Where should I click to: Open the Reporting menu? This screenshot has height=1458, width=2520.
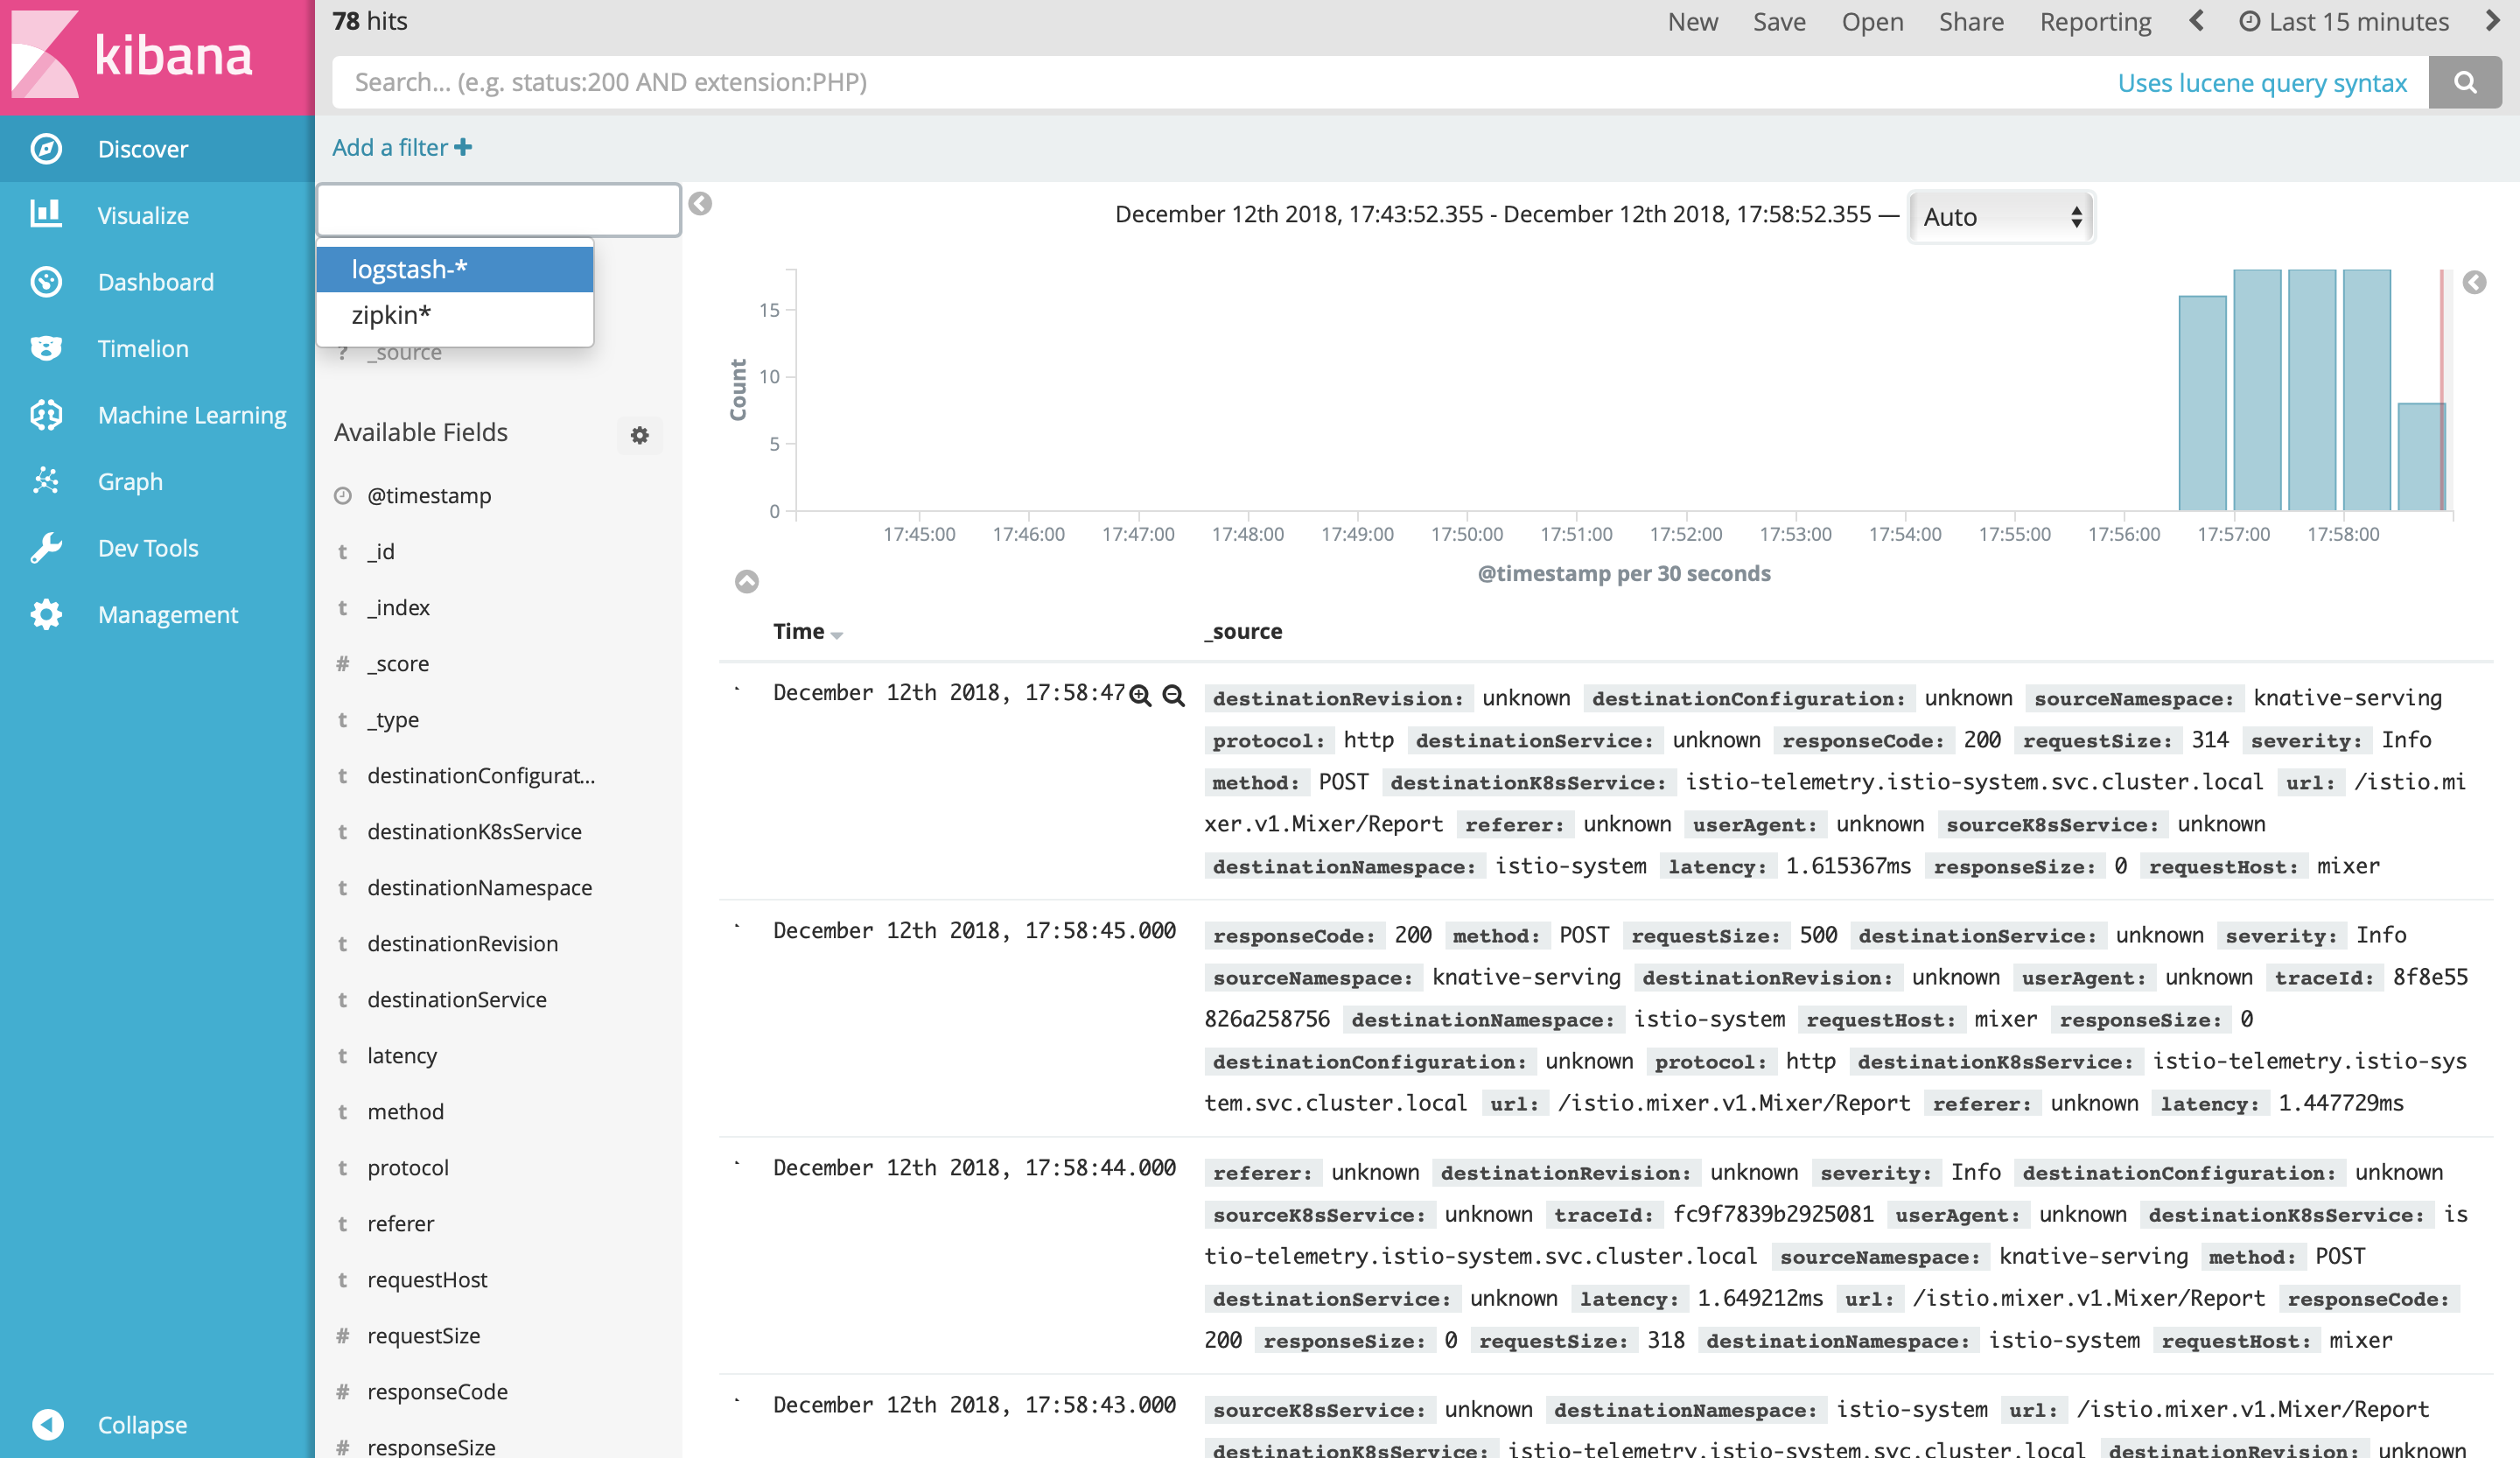pos(2095,22)
